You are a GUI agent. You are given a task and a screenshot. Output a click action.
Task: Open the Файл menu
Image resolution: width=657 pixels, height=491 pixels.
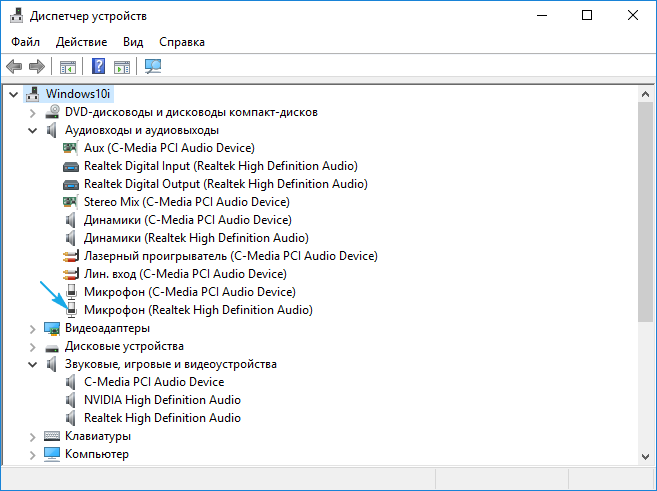coord(27,42)
